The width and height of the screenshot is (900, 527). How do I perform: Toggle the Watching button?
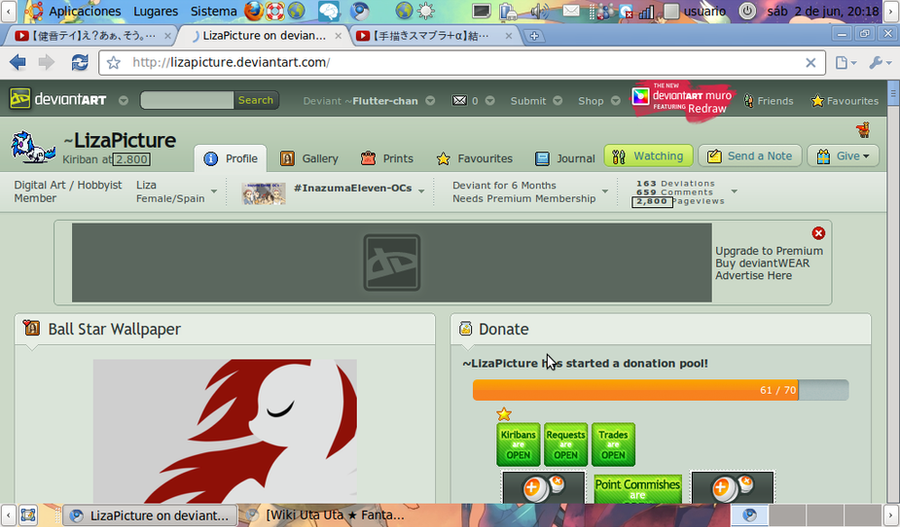[649, 156]
